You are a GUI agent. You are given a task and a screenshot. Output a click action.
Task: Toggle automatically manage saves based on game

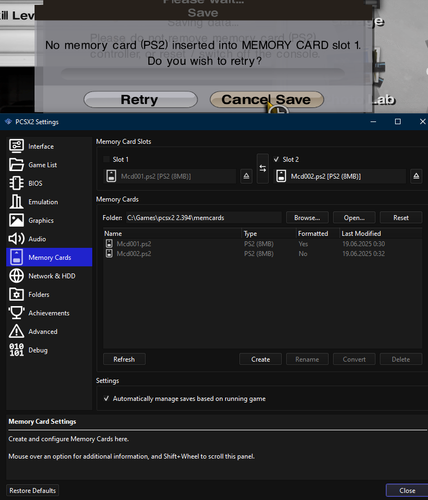point(106,399)
